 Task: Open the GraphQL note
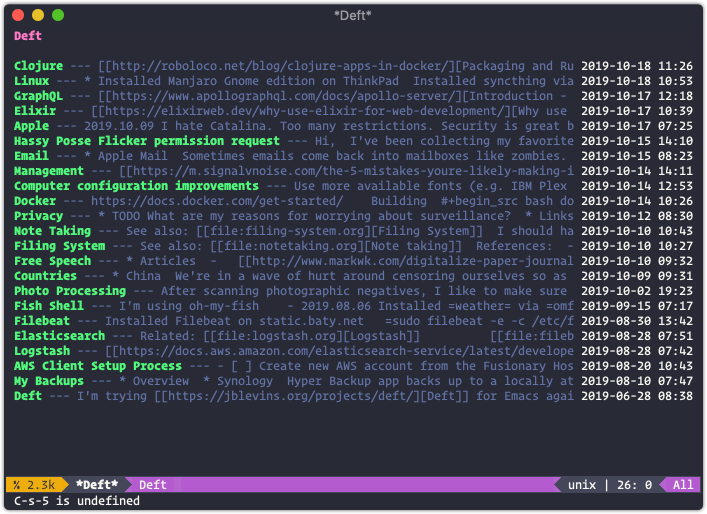(x=38, y=96)
